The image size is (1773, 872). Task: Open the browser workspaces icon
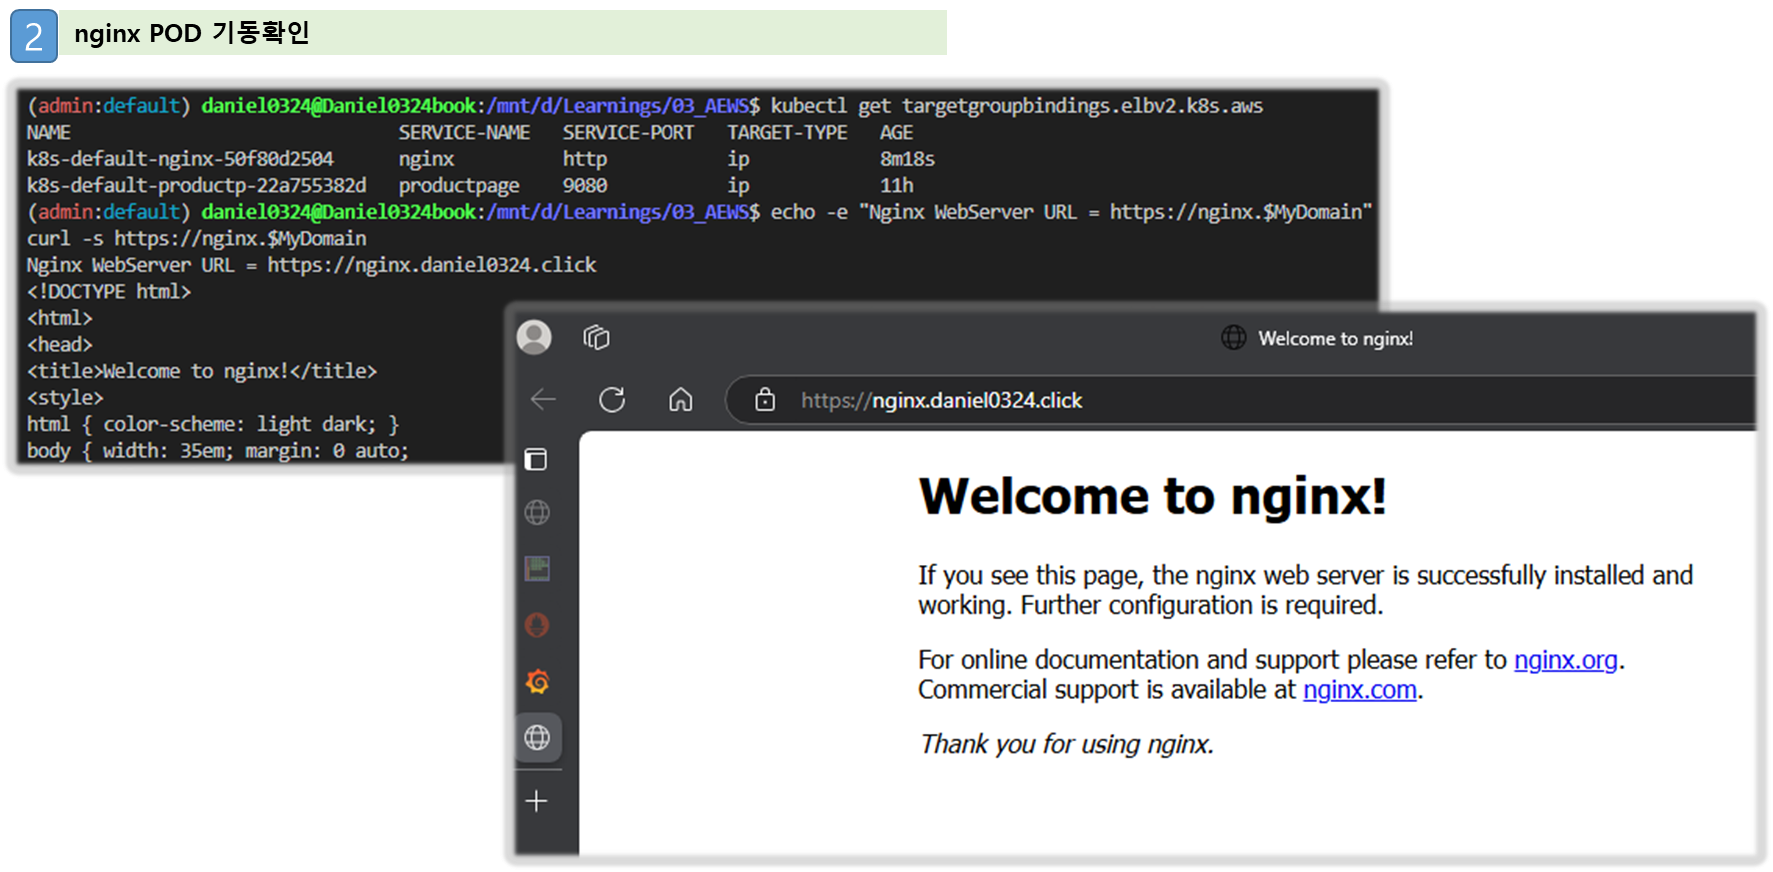pyautogui.click(x=596, y=337)
